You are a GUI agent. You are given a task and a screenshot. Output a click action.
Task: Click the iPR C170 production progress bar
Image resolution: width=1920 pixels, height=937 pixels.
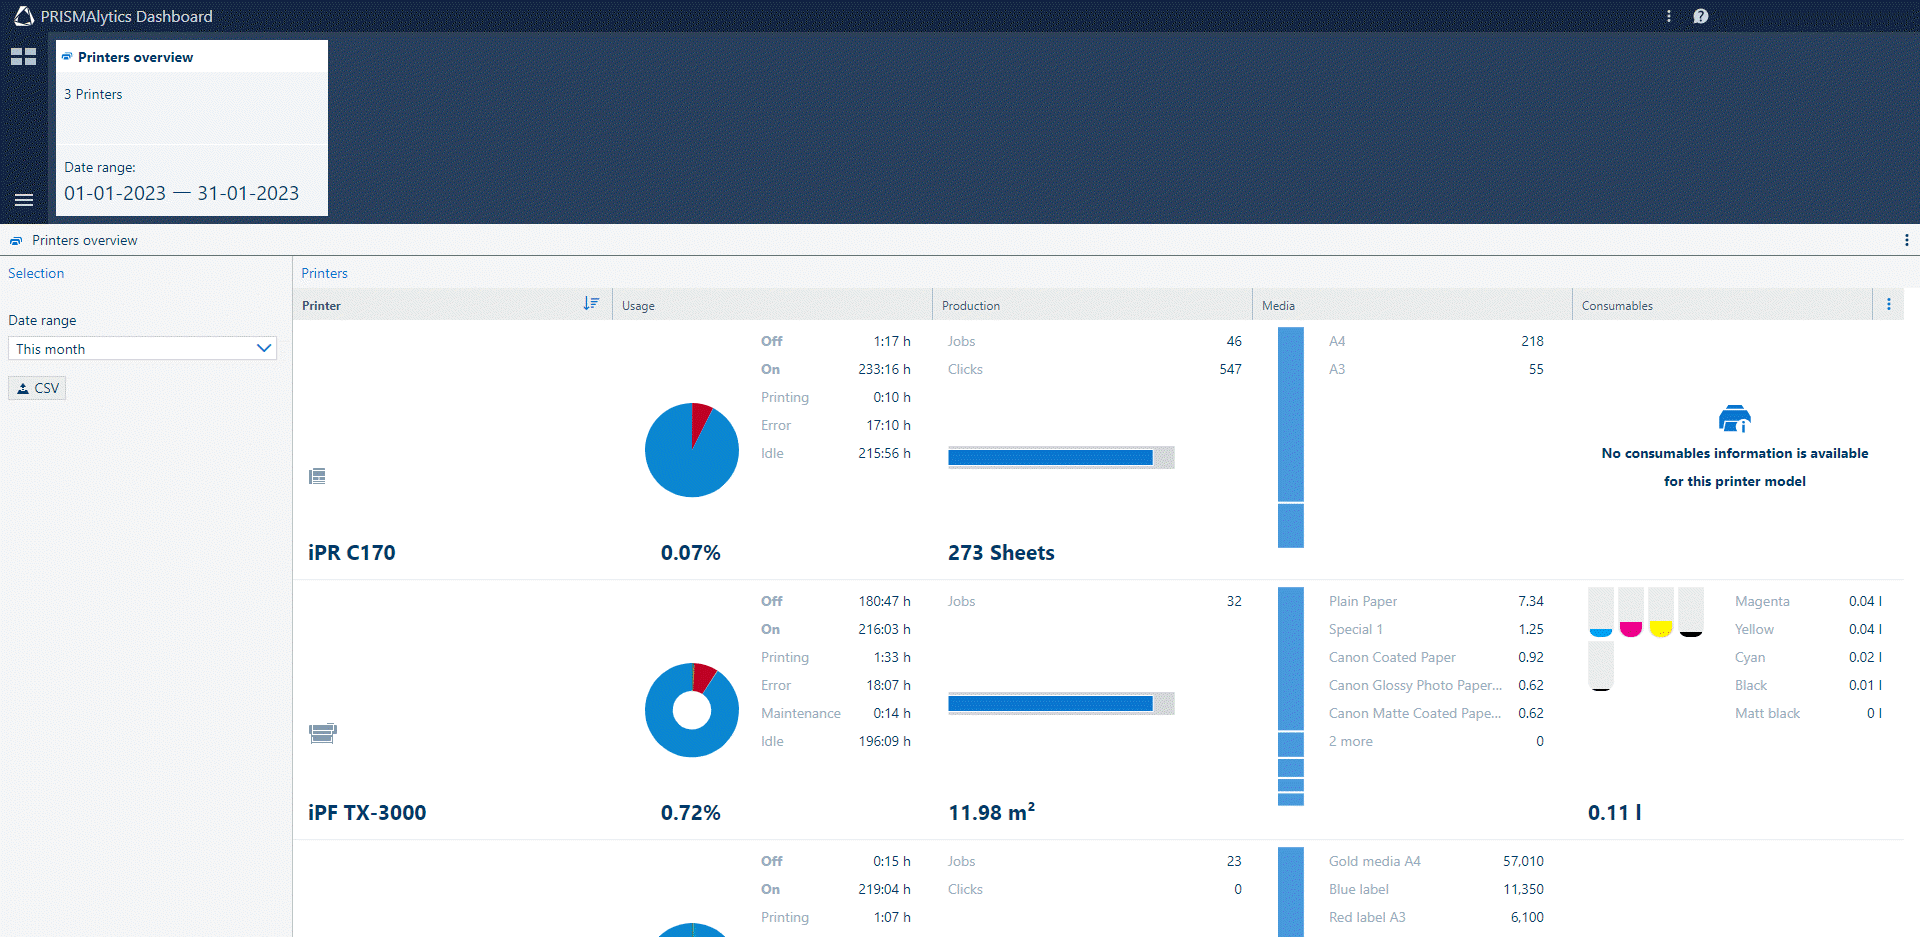coord(1060,457)
